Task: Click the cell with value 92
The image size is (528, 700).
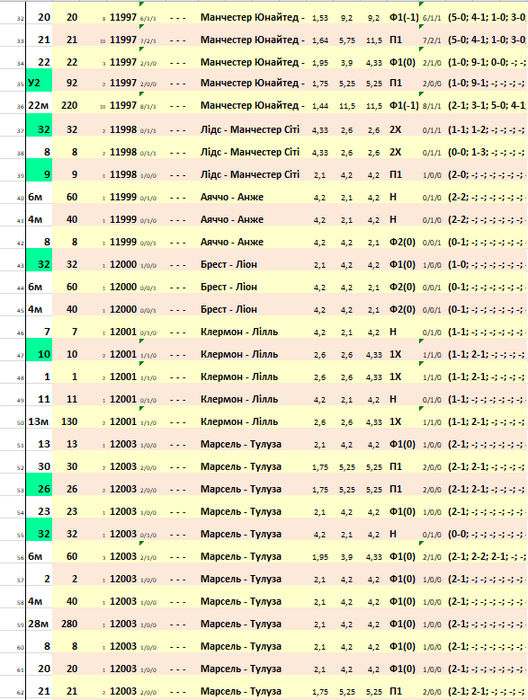Action: click(72, 83)
